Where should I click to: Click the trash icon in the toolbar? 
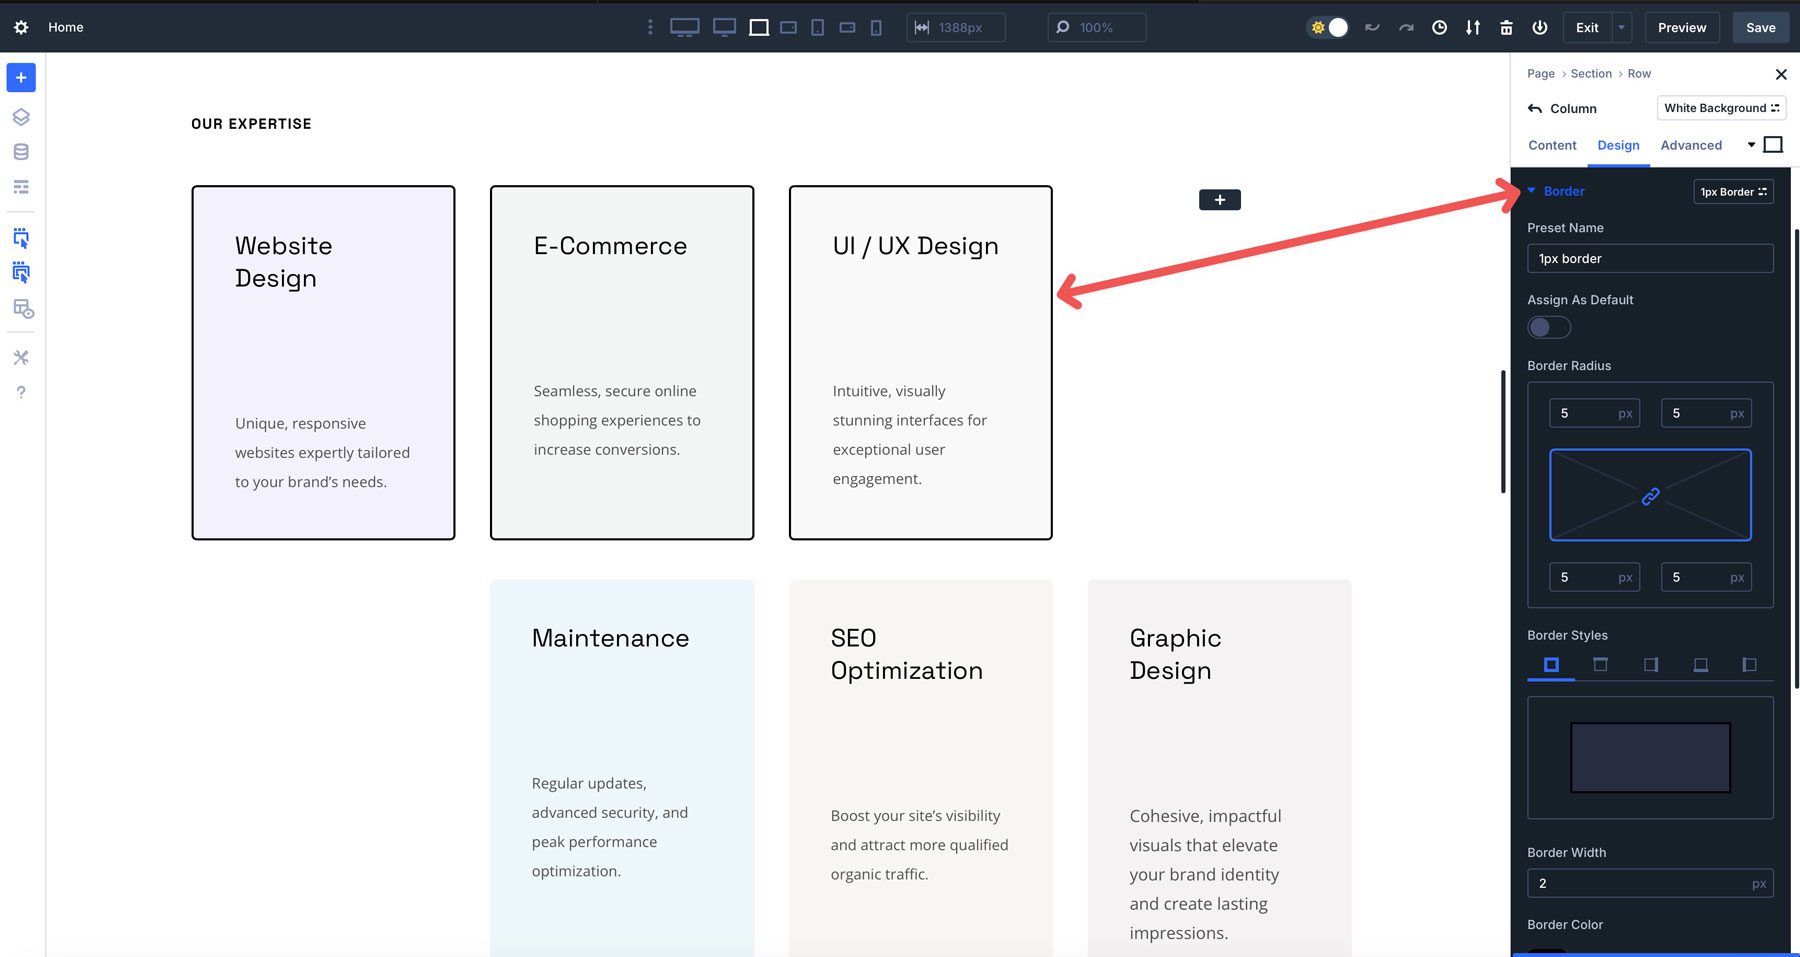pos(1506,27)
